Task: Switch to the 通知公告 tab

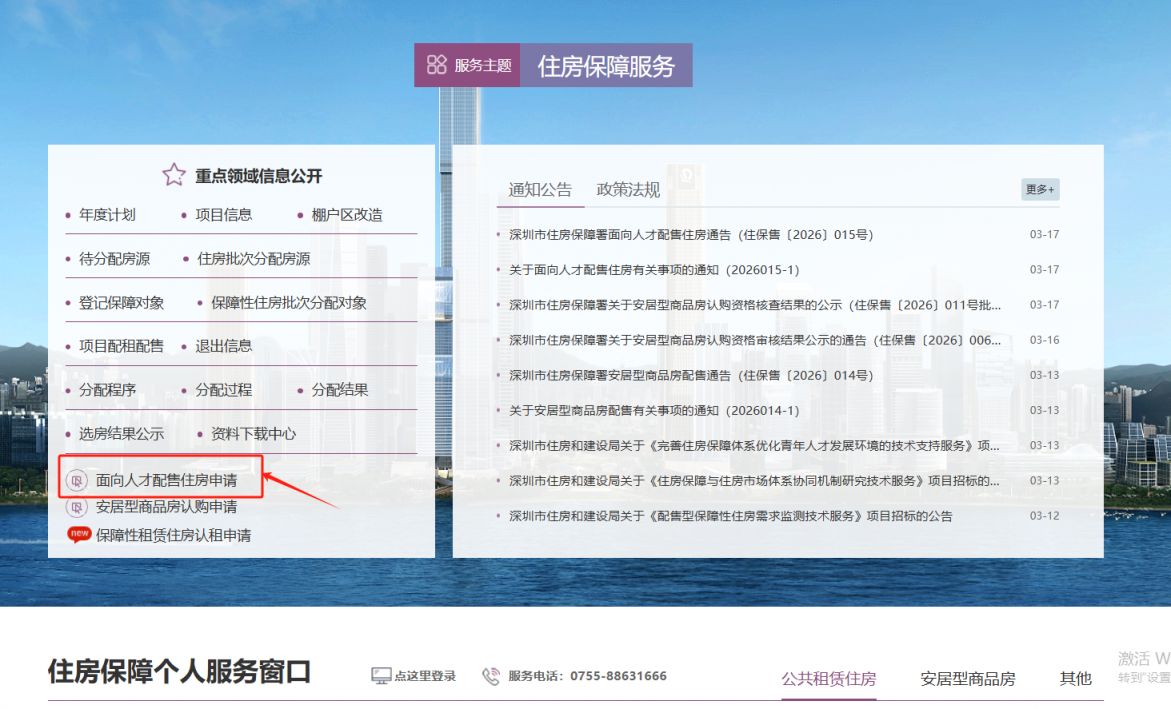Action: 540,190
